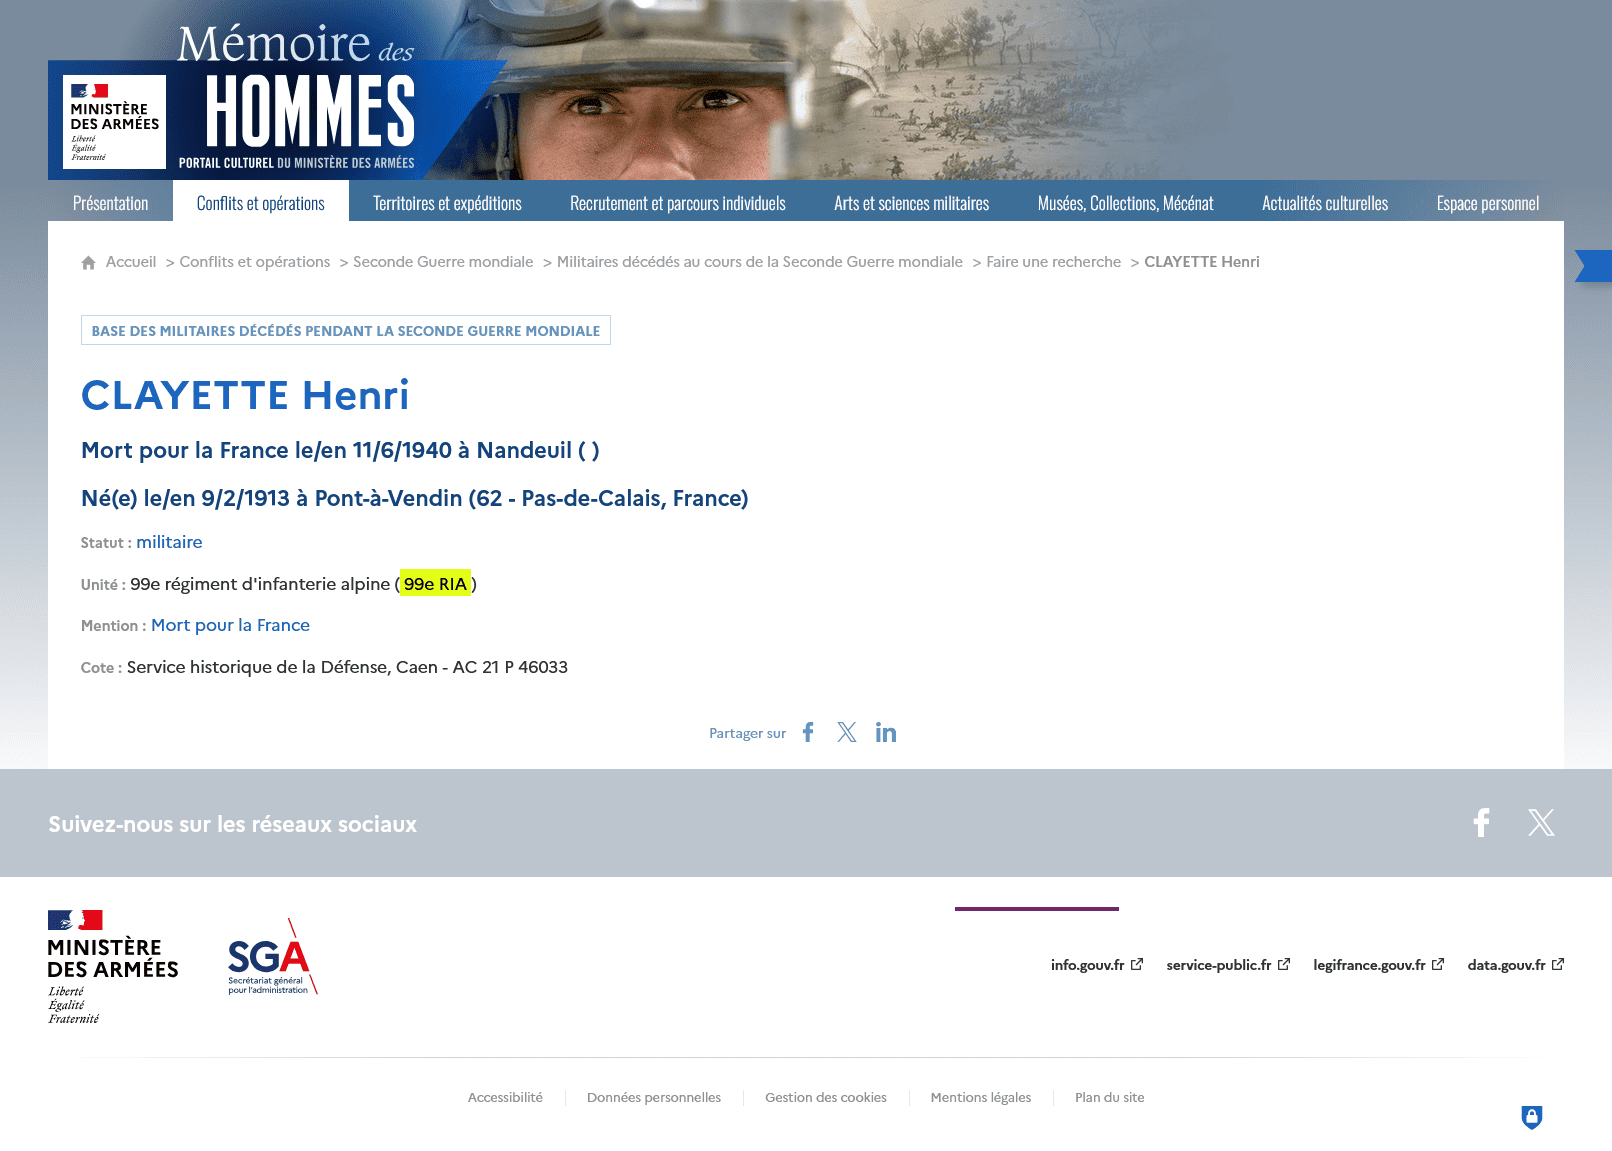Viewport: 1612px width, 1151px height.
Task: Click the 'Partager sur' label
Action: [x=747, y=733]
